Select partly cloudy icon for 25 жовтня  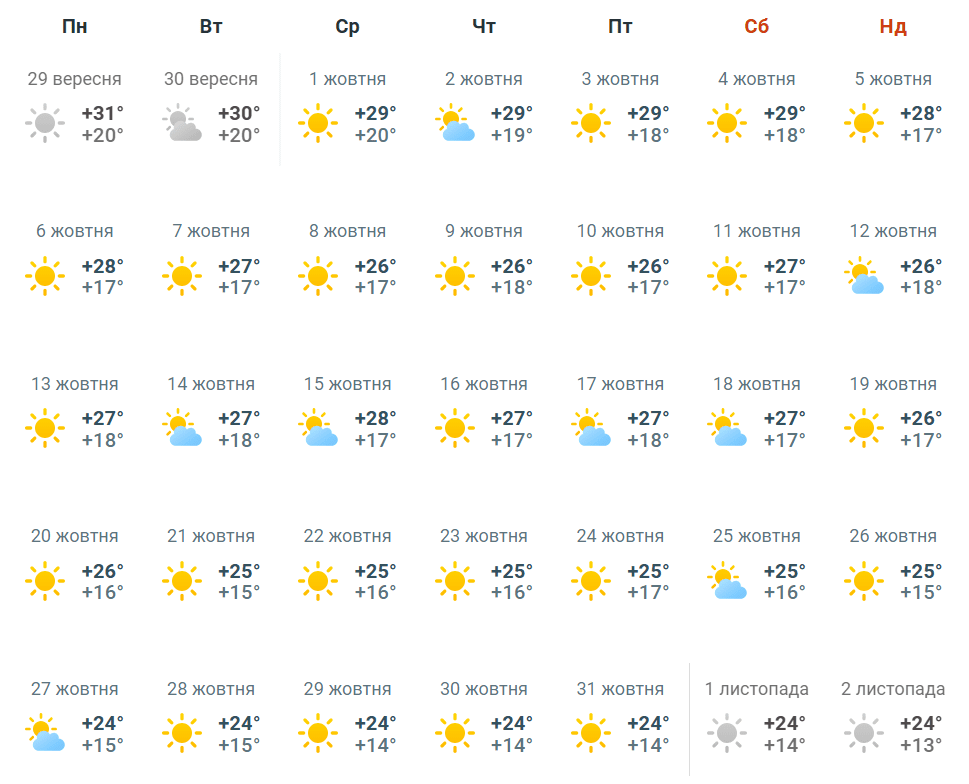[x=727, y=581]
